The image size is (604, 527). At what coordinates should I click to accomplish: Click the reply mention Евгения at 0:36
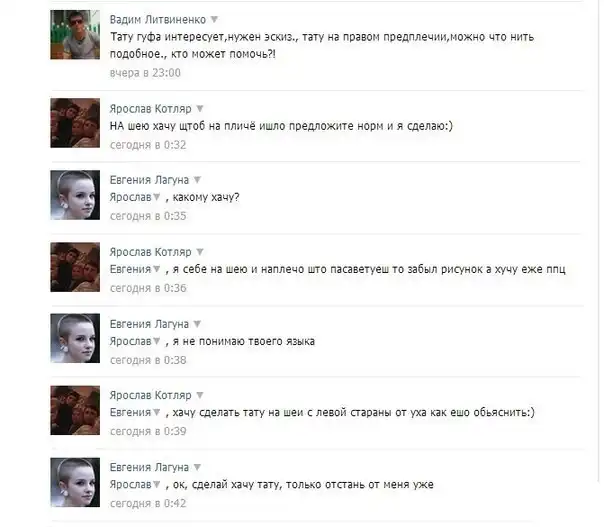[x=131, y=269]
